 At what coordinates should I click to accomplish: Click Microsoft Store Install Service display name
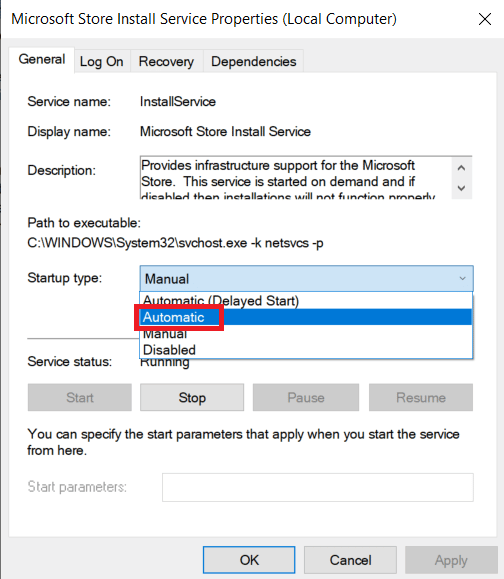pyautogui.click(x=225, y=131)
